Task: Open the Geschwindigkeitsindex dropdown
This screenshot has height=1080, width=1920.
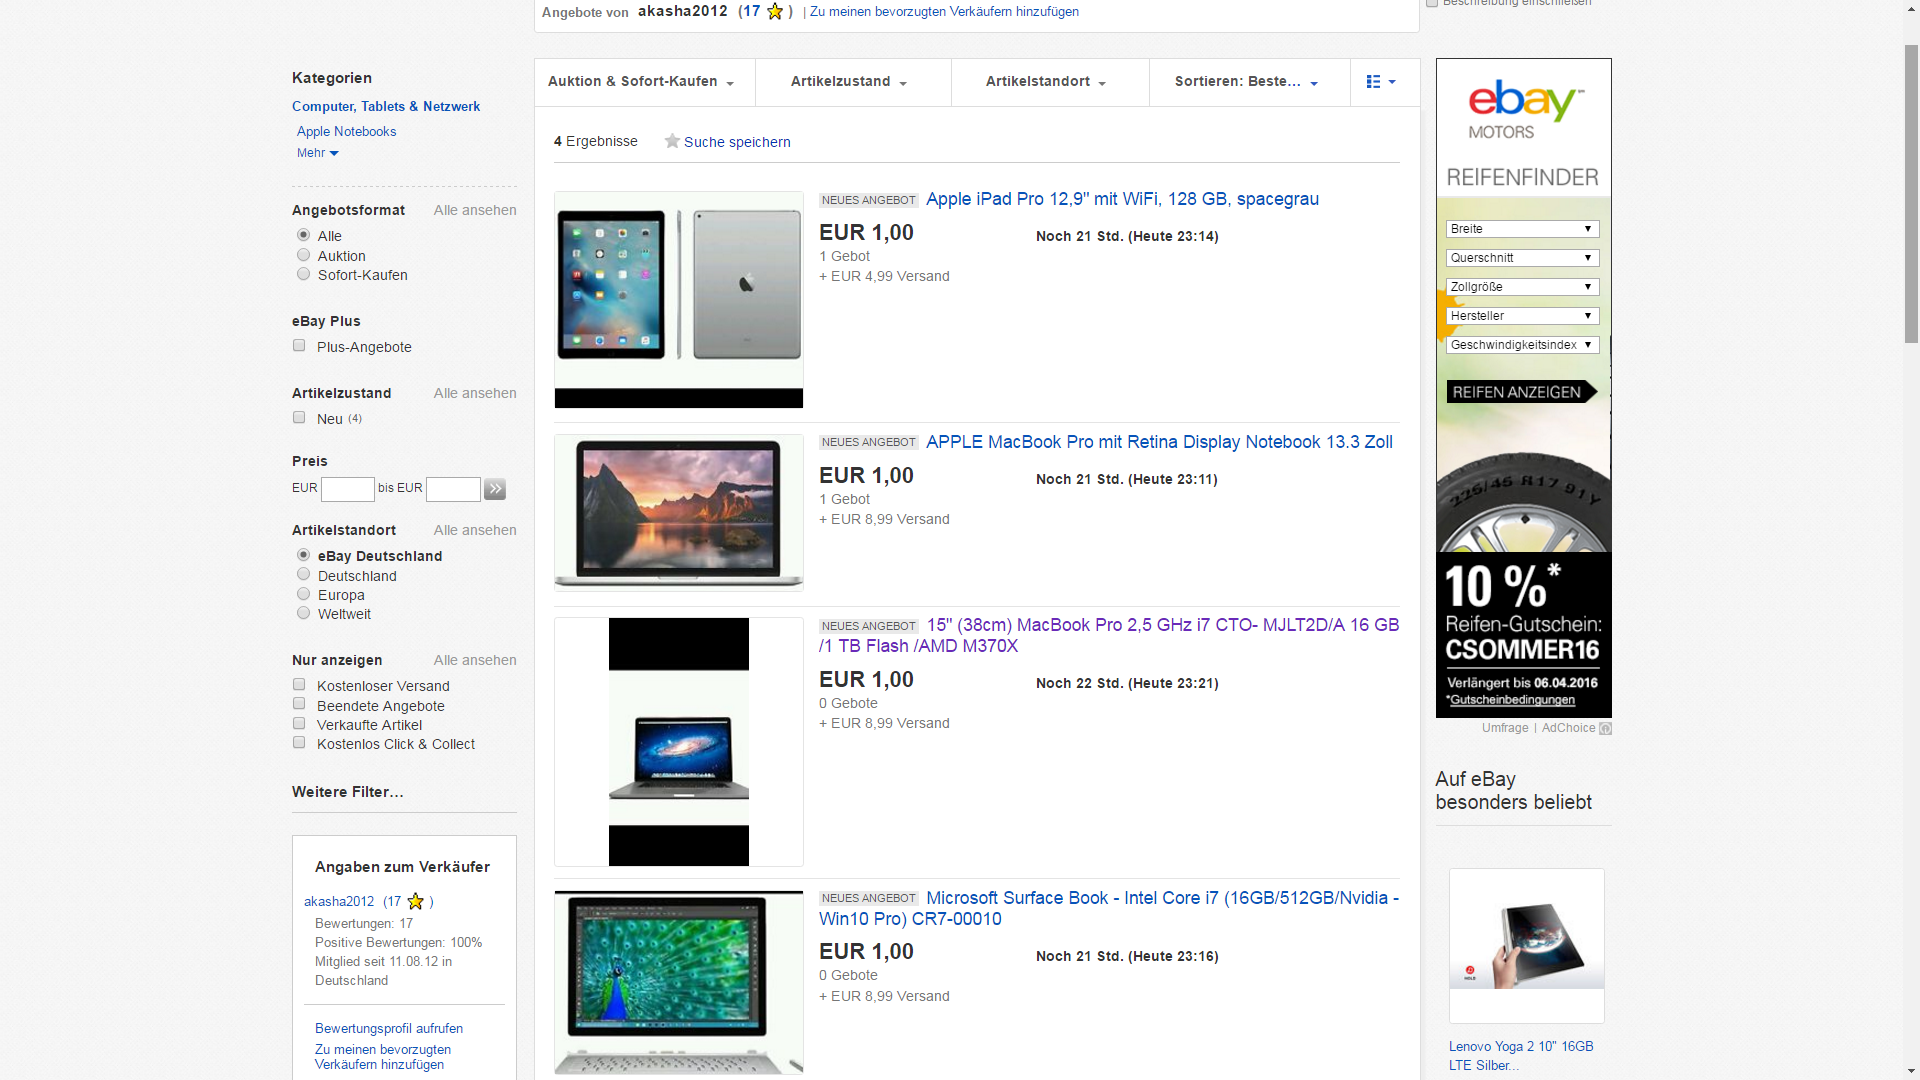Action: pyautogui.click(x=1522, y=345)
